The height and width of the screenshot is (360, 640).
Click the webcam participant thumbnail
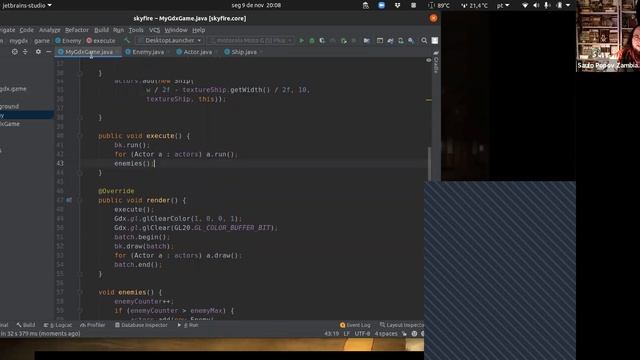click(608, 36)
